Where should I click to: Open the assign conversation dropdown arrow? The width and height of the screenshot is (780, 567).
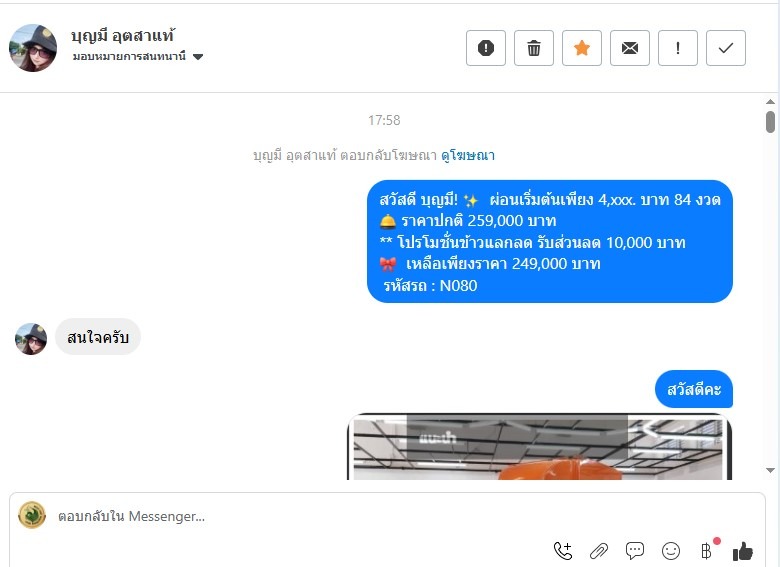click(198, 57)
